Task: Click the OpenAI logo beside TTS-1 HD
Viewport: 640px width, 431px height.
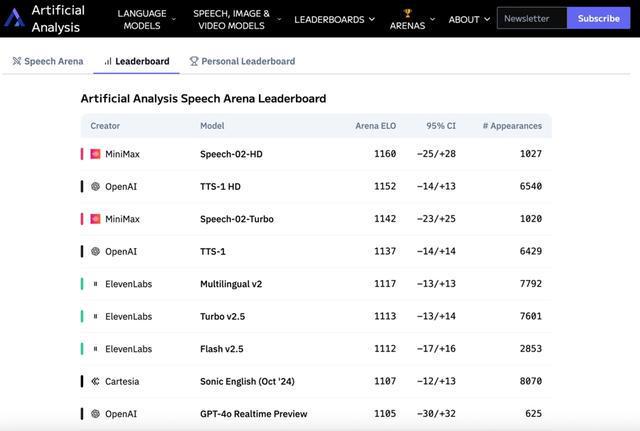Action: click(95, 187)
